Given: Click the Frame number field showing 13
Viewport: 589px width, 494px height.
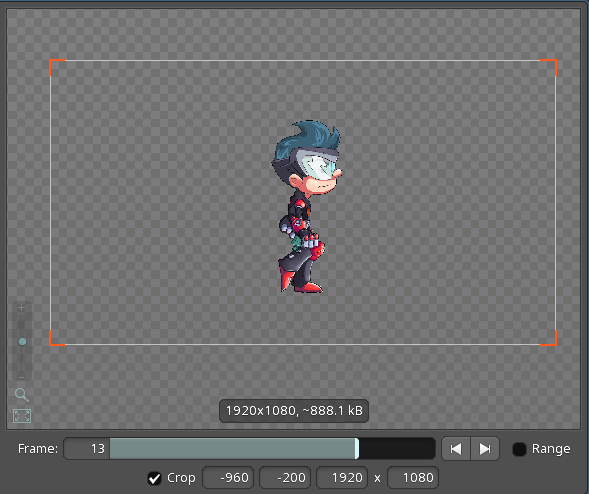Looking at the screenshot, I should (87, 449).
